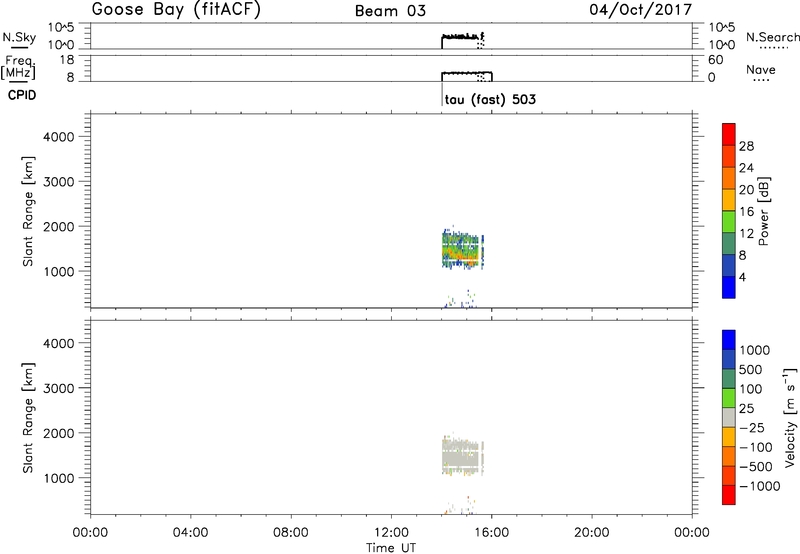This screenshot has height=554, width=800.
Task: Click the '1000' tick on power panel
Action: pyautogui.click(x=59, y=271)
